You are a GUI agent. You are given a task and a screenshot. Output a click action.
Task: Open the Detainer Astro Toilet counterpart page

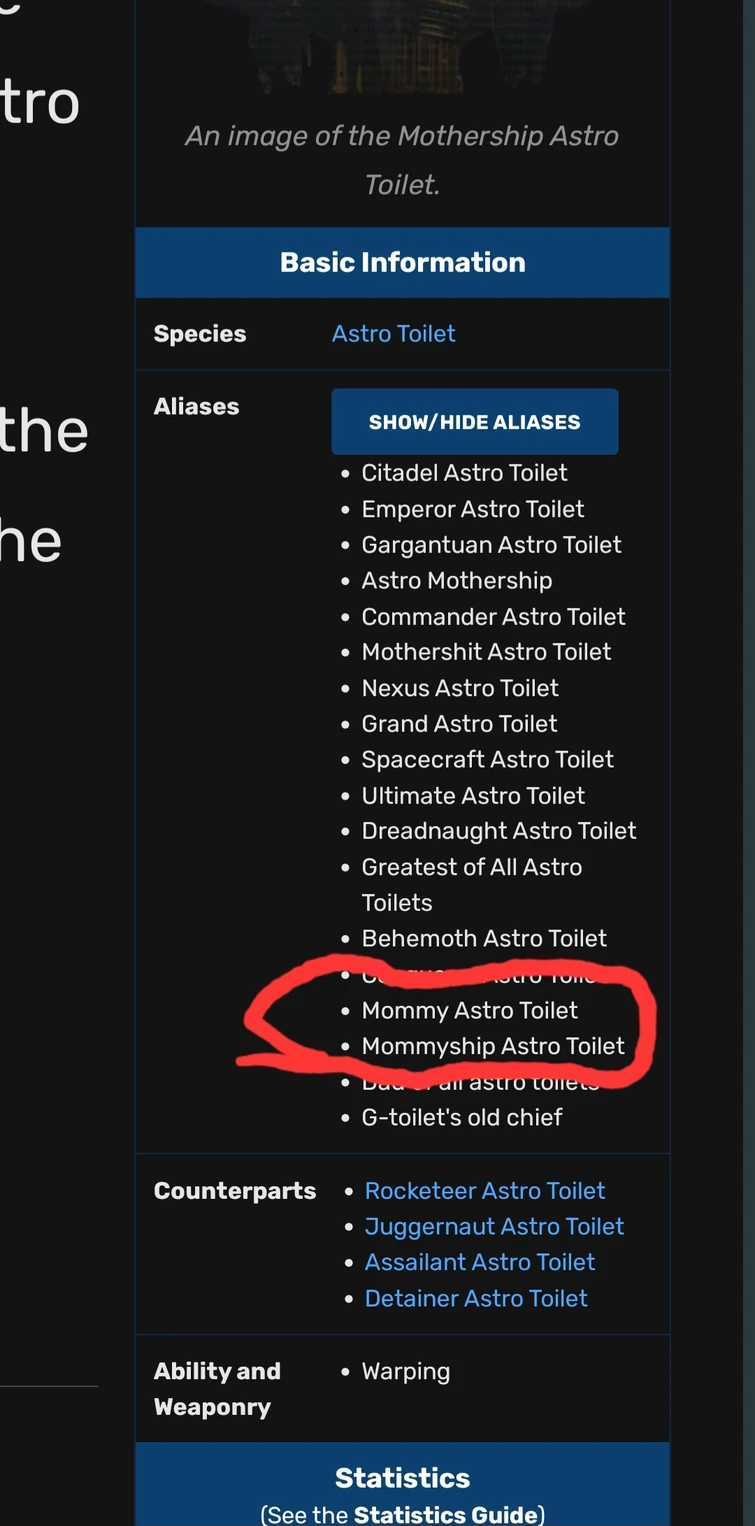(x=478, y=1298)
